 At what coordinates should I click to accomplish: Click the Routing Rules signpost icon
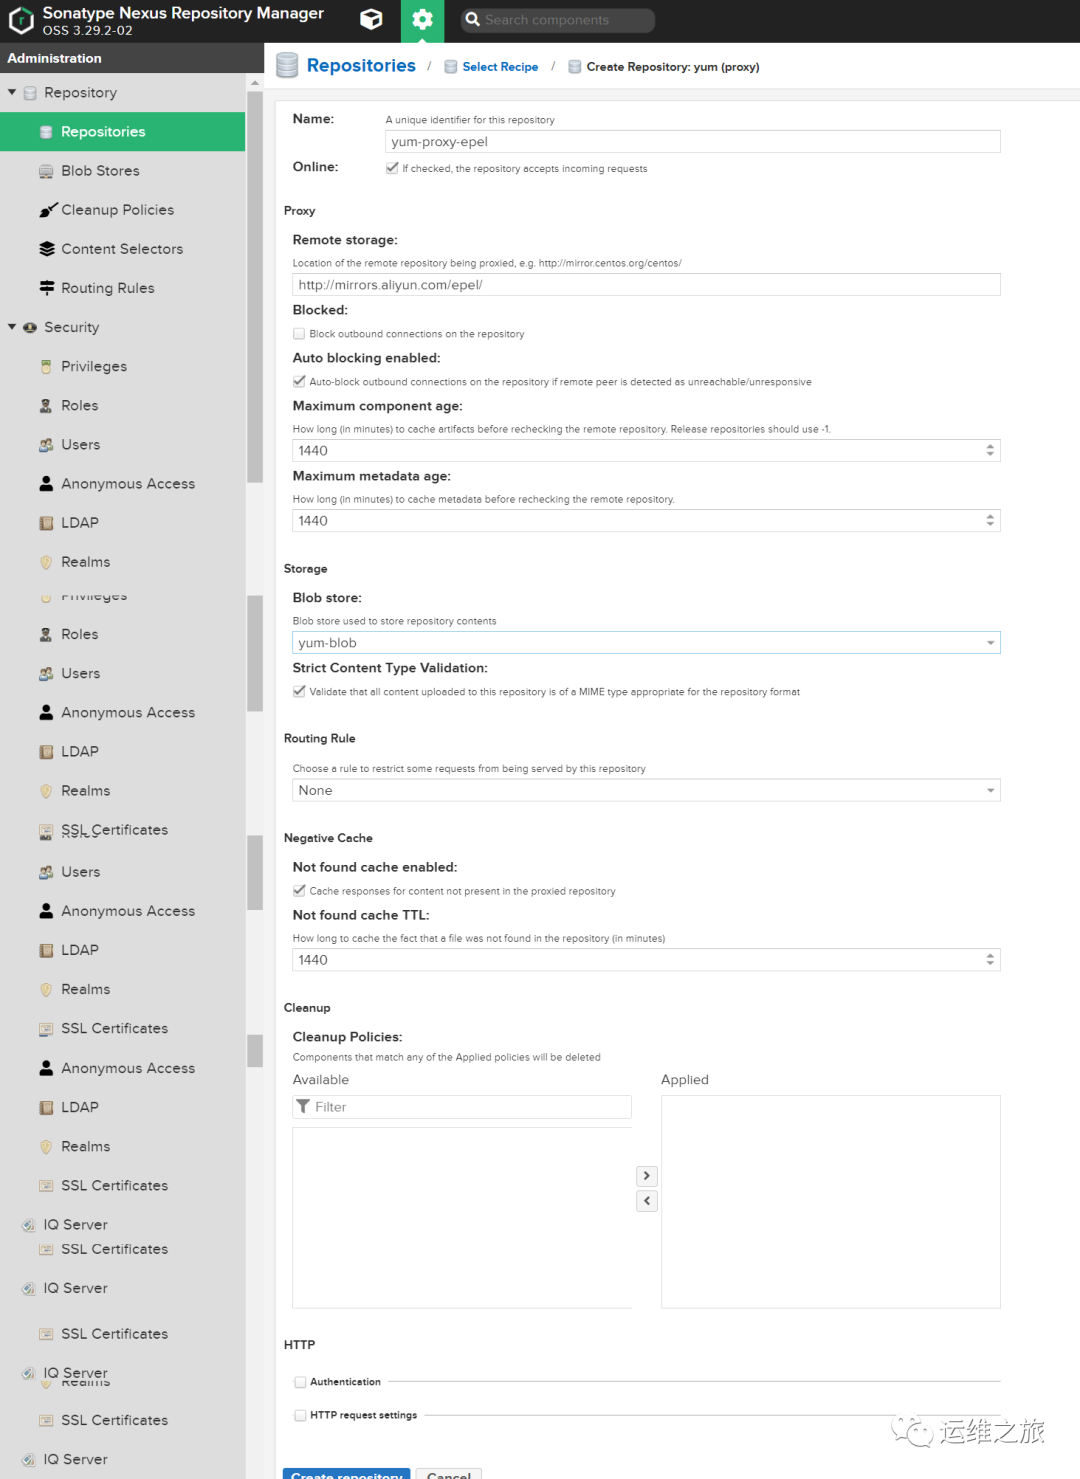click(47, 288)
